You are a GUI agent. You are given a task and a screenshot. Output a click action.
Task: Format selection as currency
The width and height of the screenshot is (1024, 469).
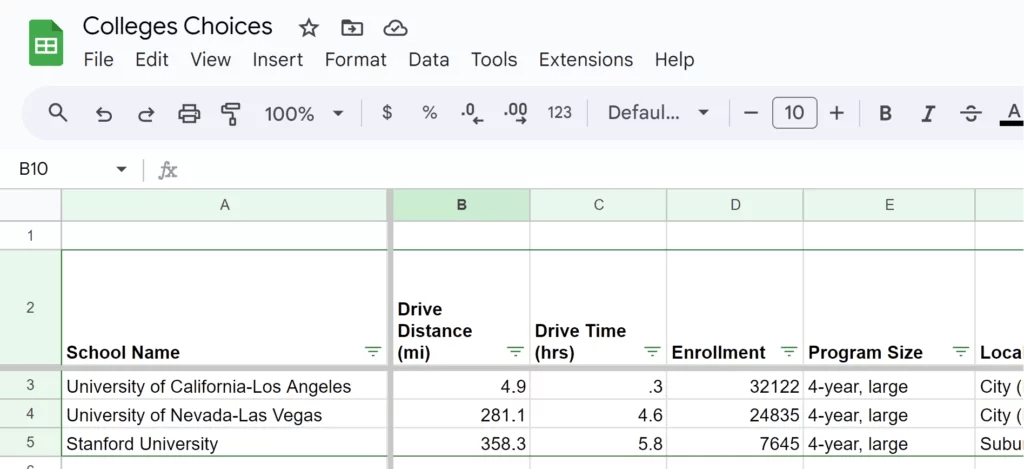[387, 113]
